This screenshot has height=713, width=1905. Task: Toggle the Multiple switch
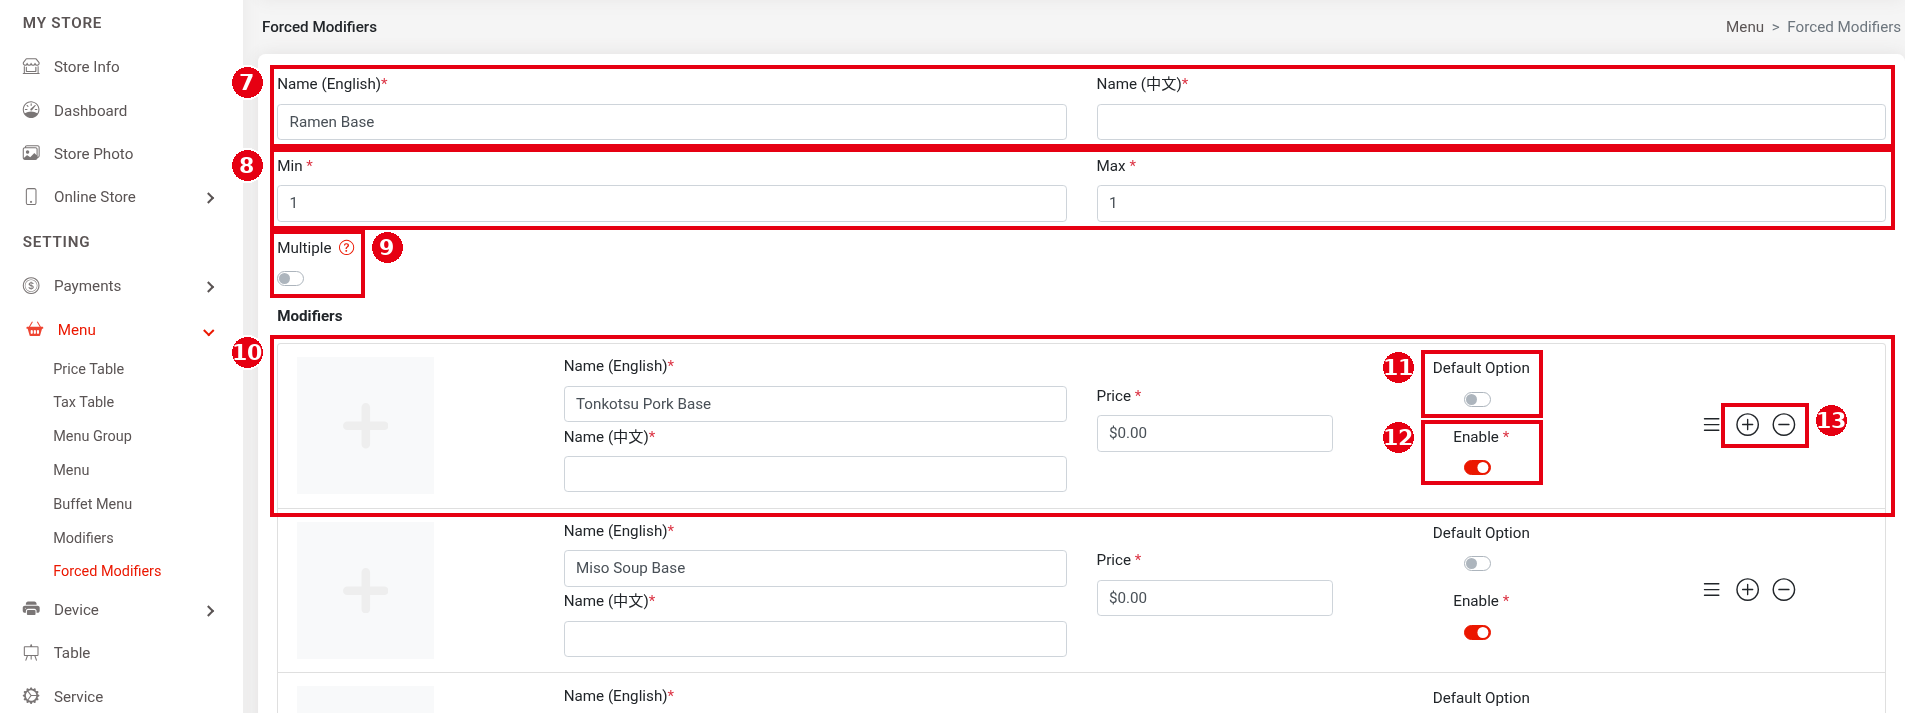click(x=291, y=279)
